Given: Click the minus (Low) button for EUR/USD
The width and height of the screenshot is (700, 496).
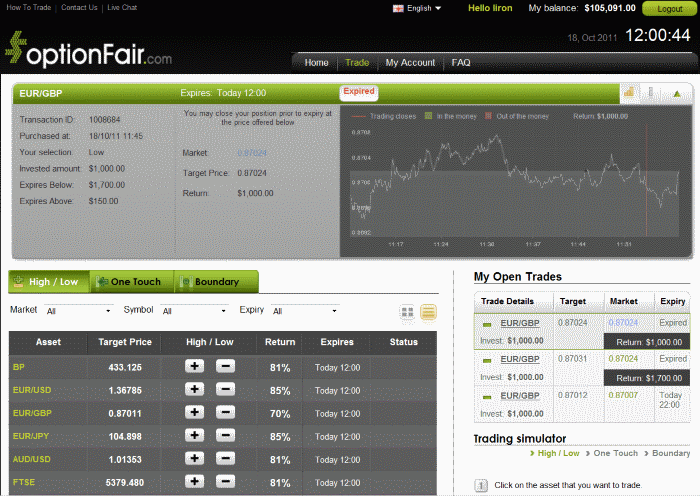Looking at the screenshot, I should tap(225, 390).
